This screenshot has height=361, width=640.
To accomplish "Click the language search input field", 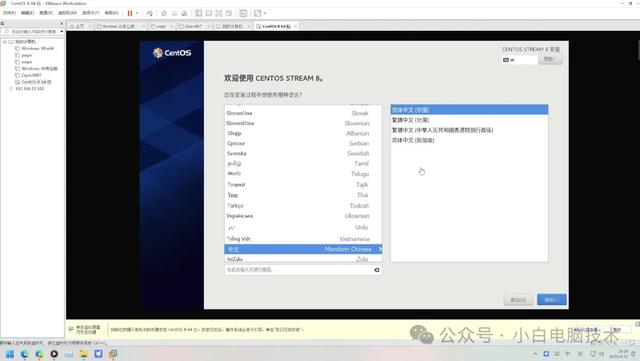I will tap(299, 270).
